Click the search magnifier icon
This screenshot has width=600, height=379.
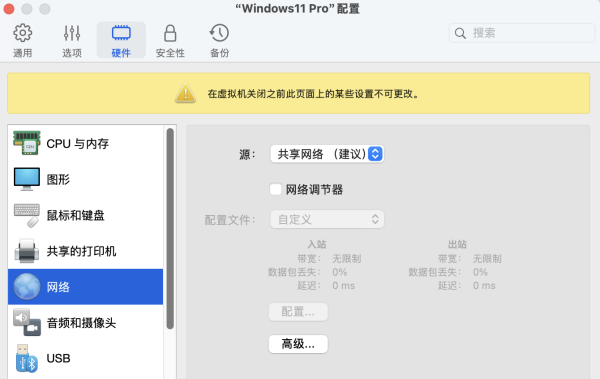pos(460,33)
